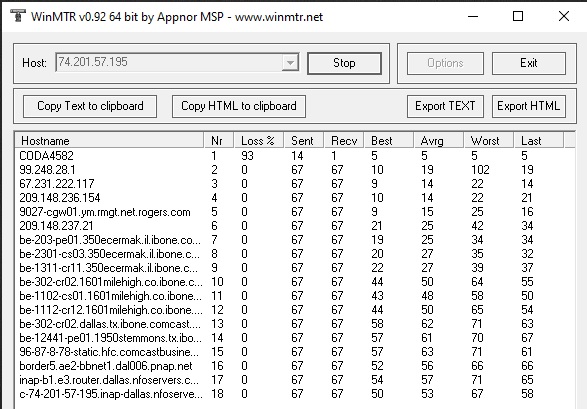Viewport: 587px width, 409px height.
Task: Select the 209.148.236.154 hop
Action: pyautogui.click(x=295, y=198)
